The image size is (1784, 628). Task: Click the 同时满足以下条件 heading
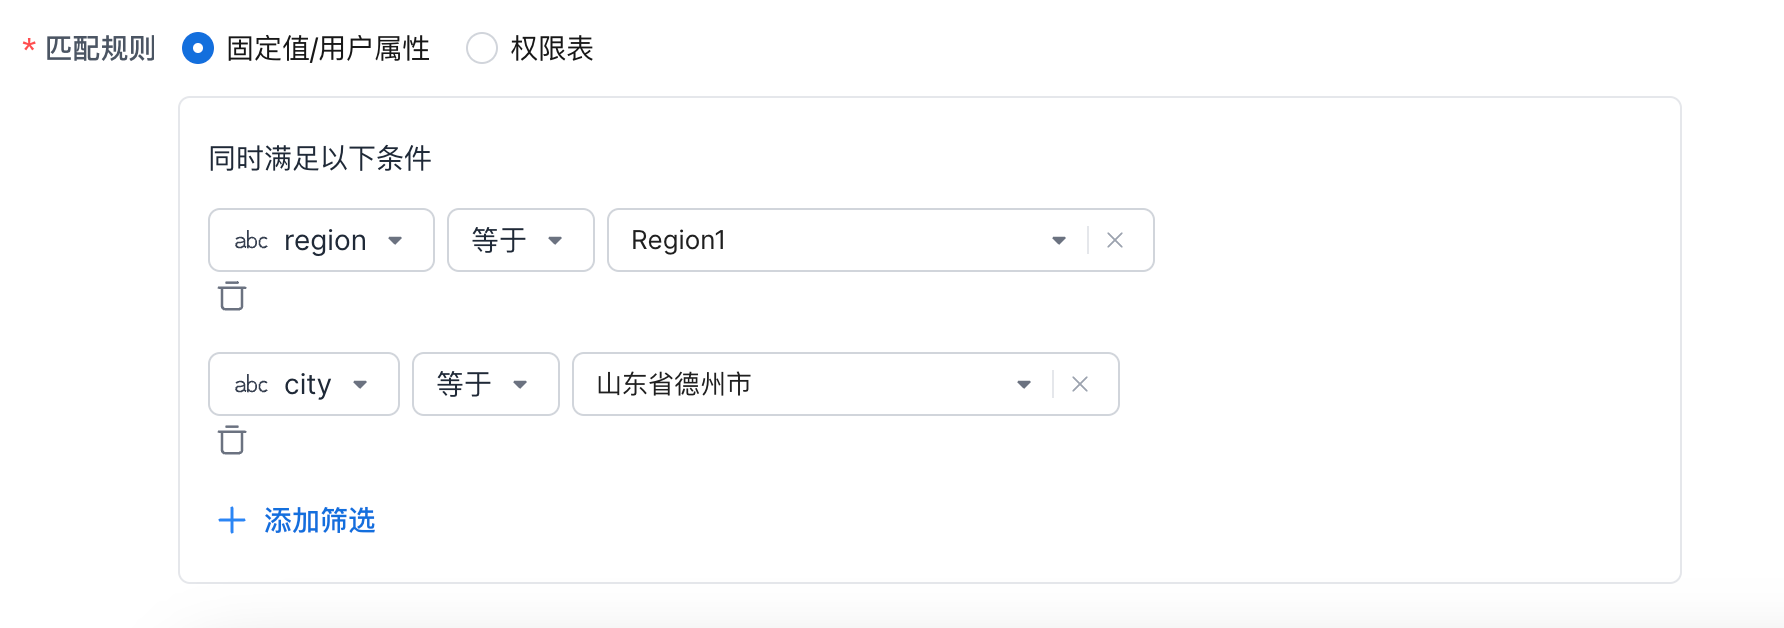[x=320, y=158]
